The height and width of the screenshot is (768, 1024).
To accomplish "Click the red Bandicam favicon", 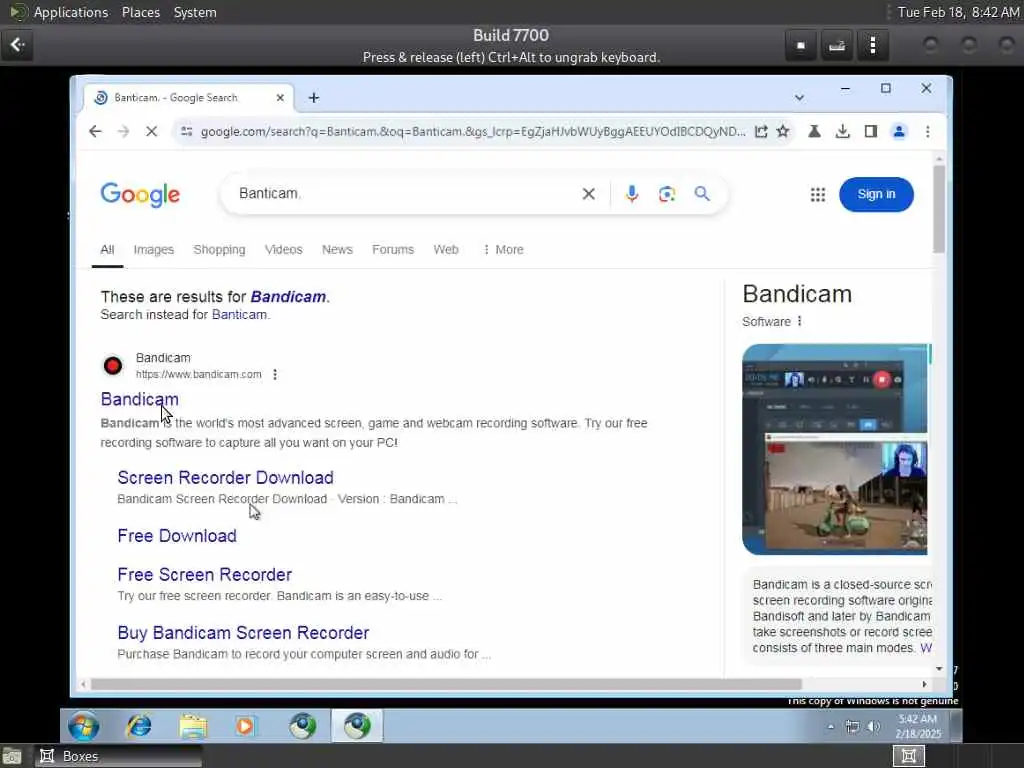I will [x=112, y=365].
